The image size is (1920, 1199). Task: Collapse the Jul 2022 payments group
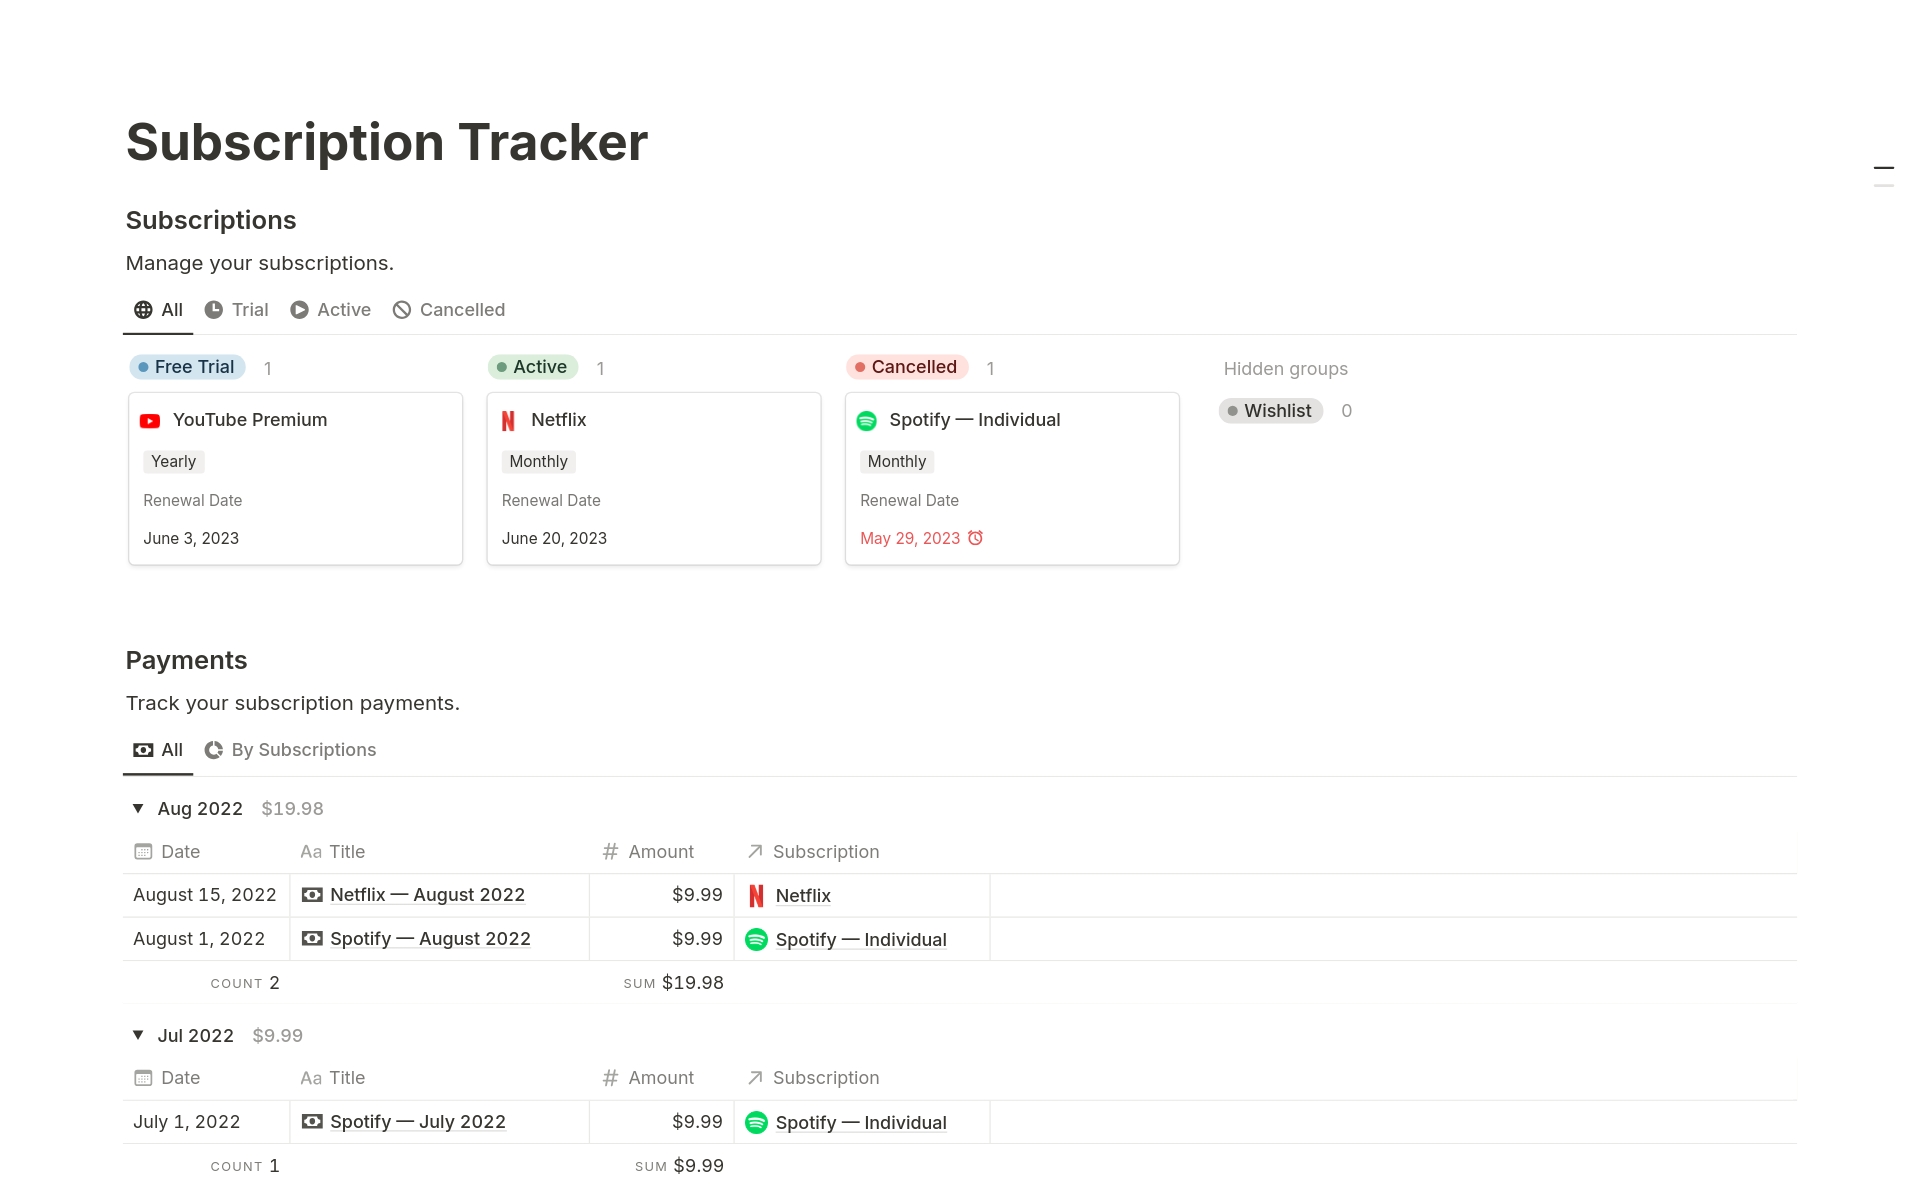click(x=138, y=1035)
